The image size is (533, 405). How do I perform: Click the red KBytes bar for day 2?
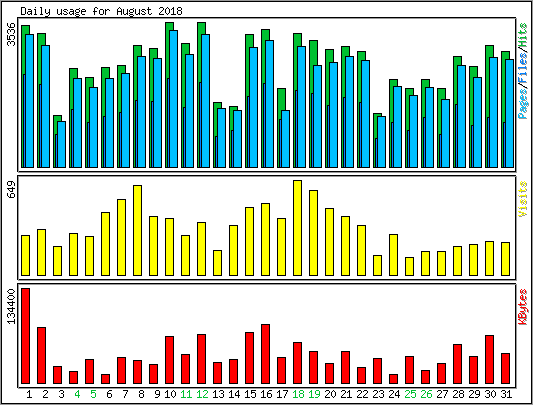click(41, 356)
